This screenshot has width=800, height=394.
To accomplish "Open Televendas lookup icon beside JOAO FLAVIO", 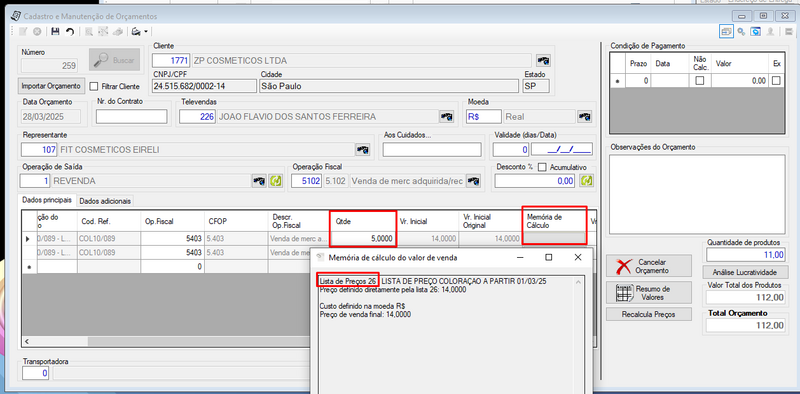I will point(446,117).
